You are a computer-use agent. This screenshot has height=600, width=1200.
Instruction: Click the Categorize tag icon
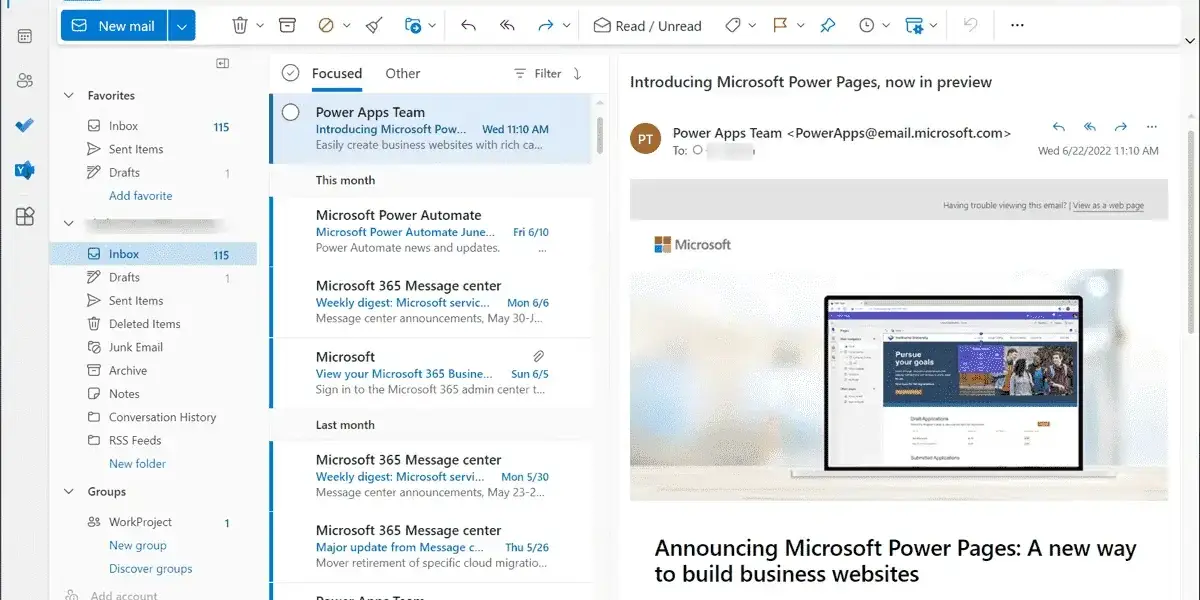[733, 26]
